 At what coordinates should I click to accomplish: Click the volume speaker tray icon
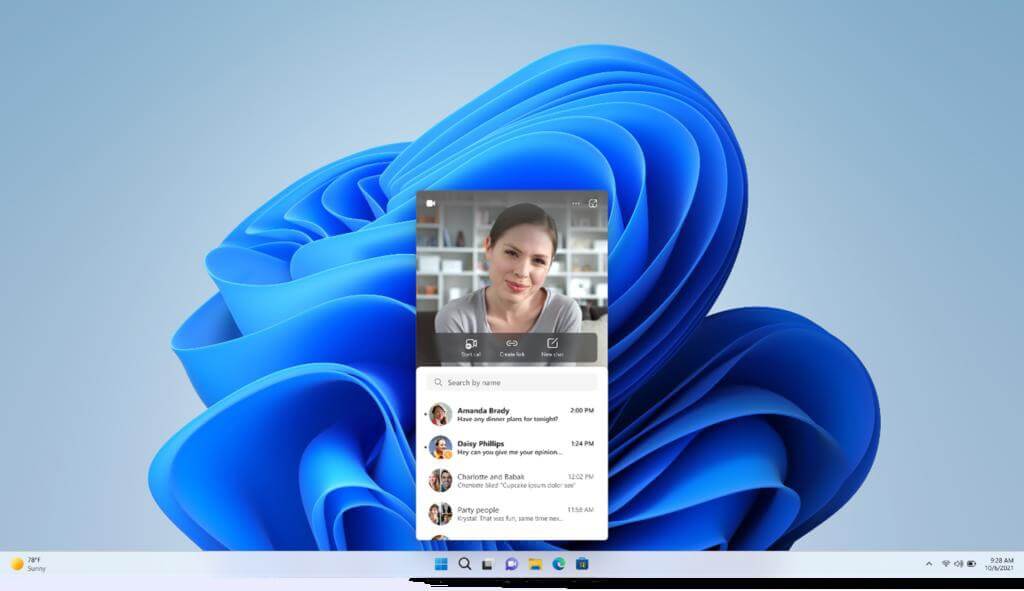[958, 564]
